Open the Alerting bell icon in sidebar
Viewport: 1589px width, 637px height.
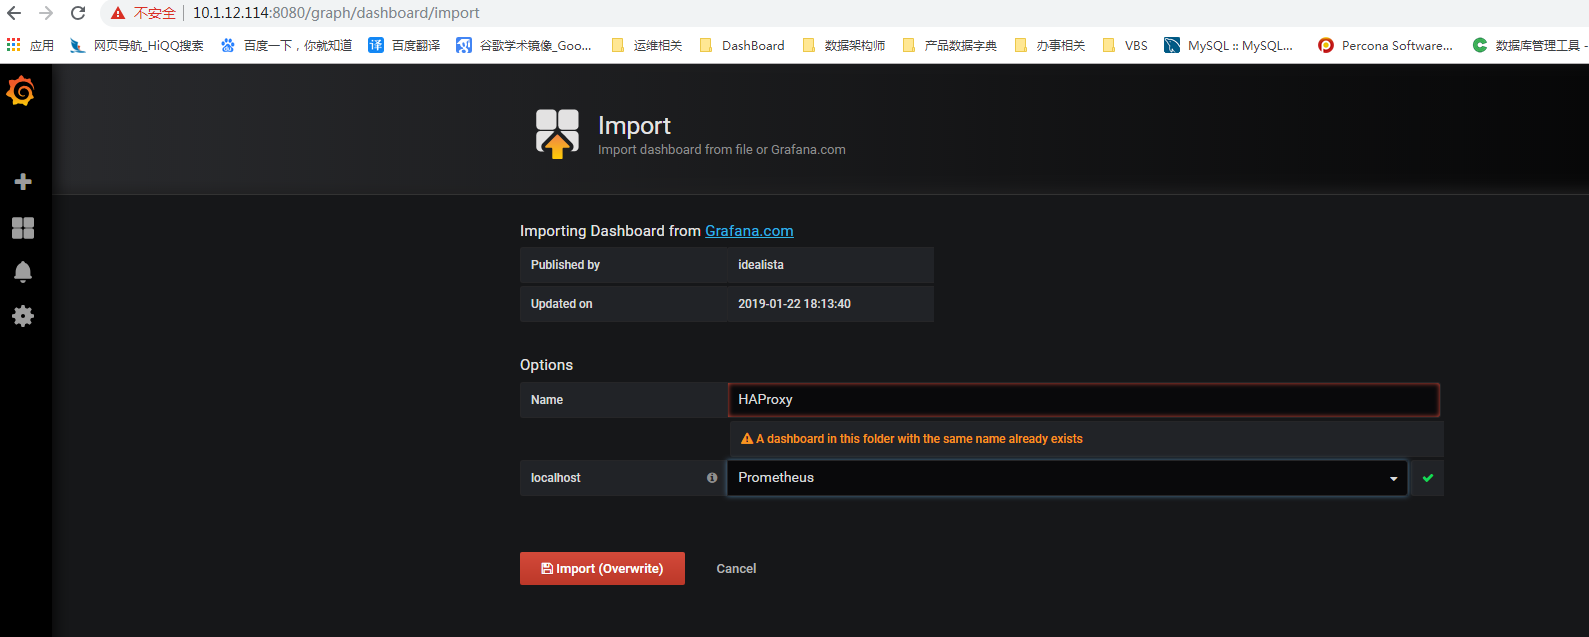[23, 272]
